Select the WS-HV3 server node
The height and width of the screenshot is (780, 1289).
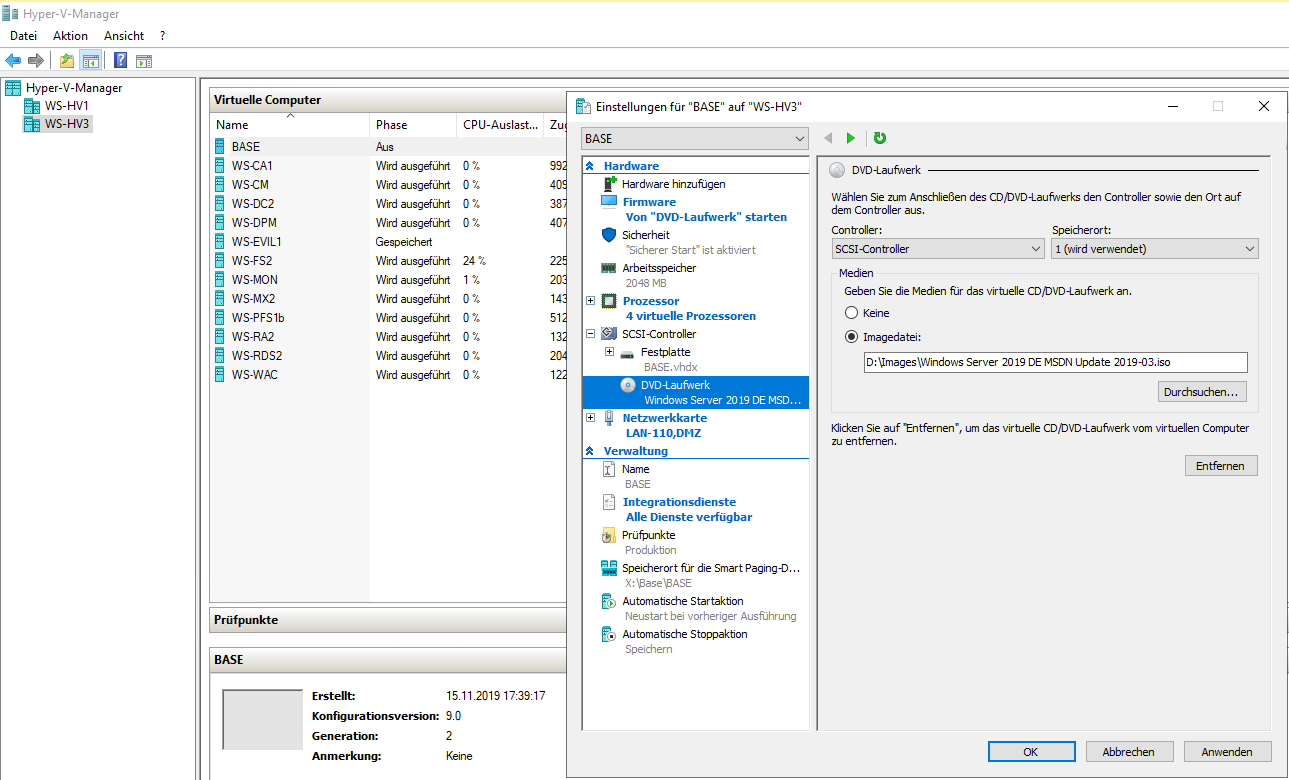(x=57, y=124)
